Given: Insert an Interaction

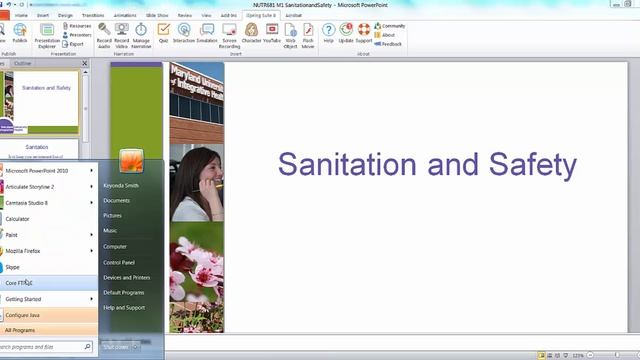Looking at the screenshot, I should pyautogui.click(x=184, y=33).
